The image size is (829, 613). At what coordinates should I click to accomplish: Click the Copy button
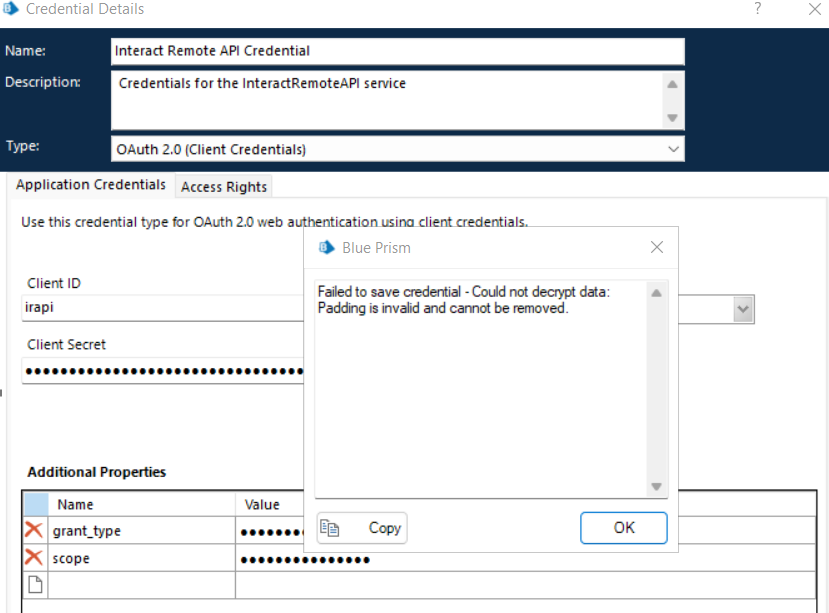362,528
